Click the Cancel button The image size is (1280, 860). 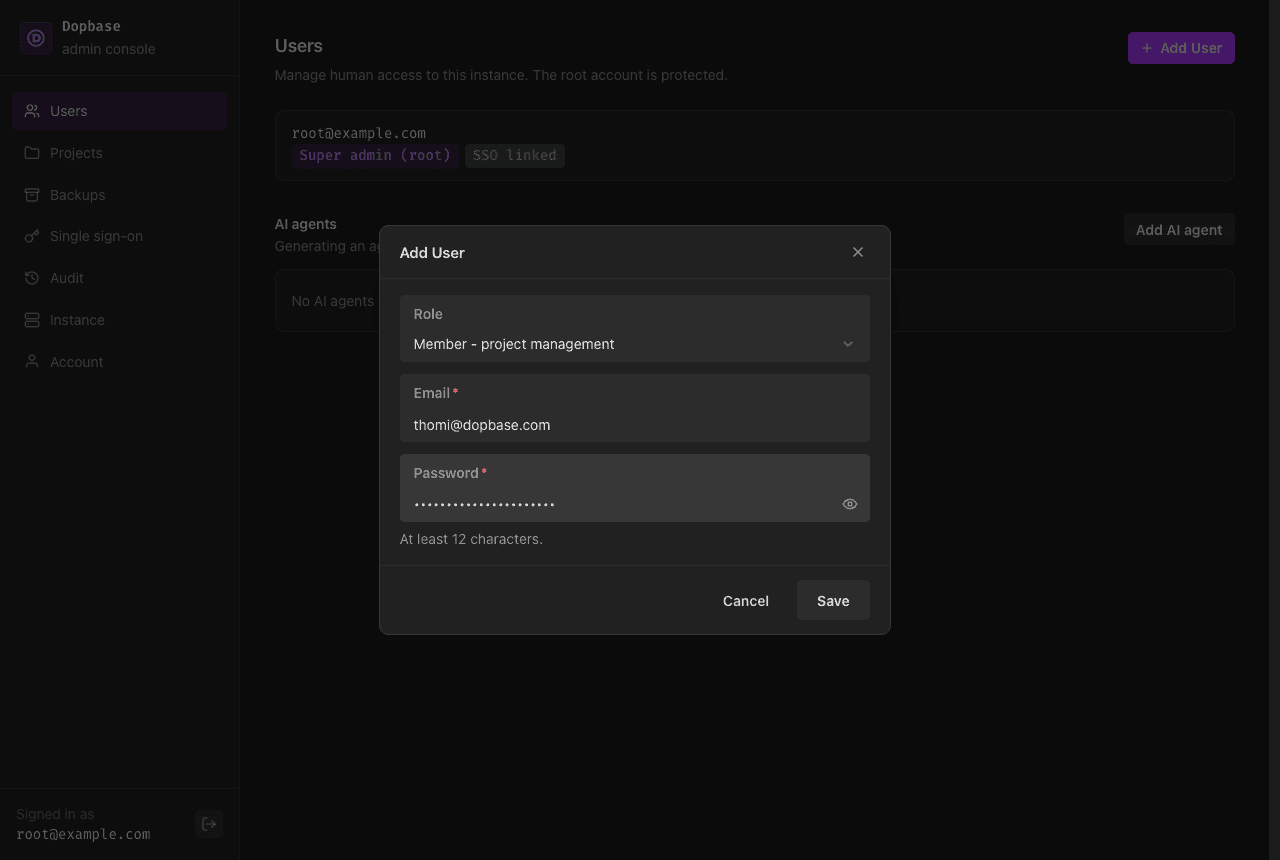click(x=746, y=600)
